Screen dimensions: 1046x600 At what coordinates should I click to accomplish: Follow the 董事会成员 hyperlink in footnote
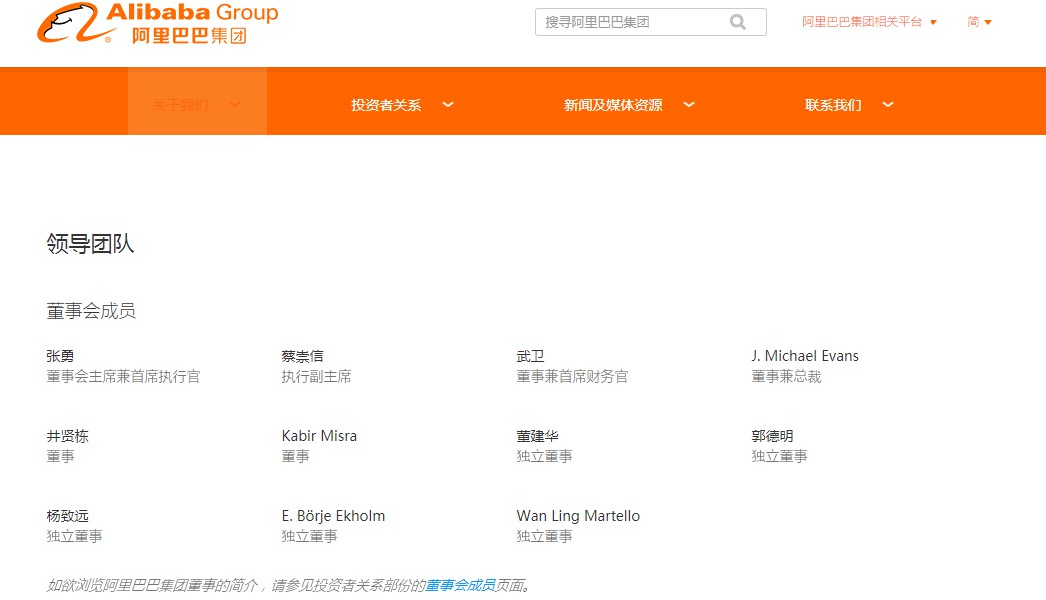pyautogui.click(x=460, y=585)
